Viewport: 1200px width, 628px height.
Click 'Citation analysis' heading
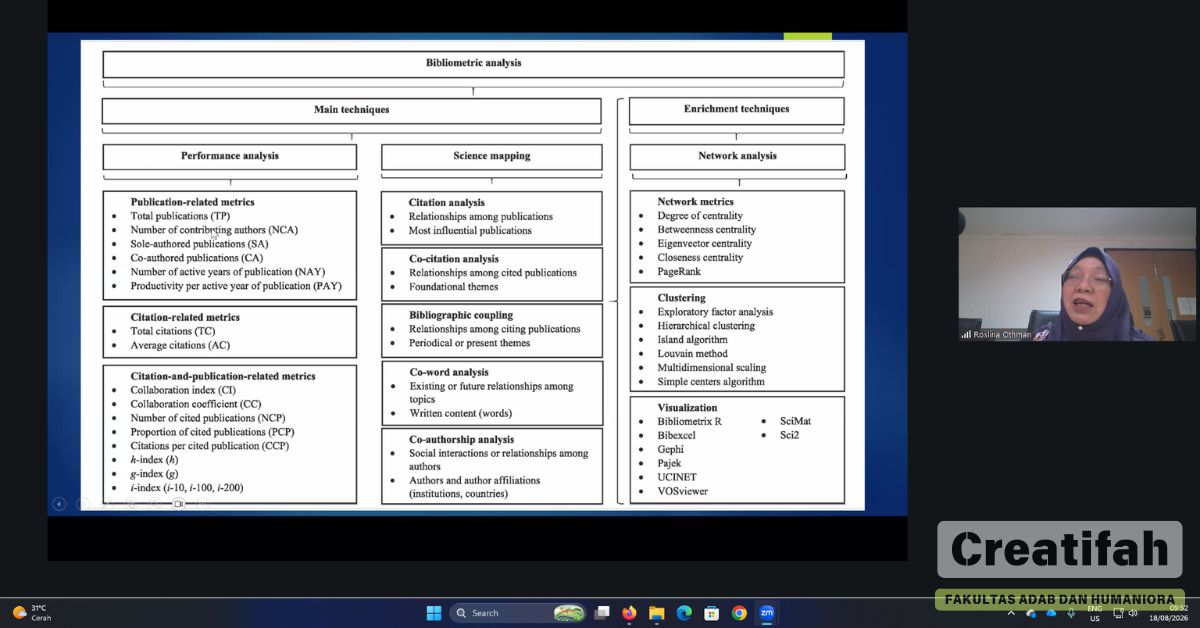[446, 203]
